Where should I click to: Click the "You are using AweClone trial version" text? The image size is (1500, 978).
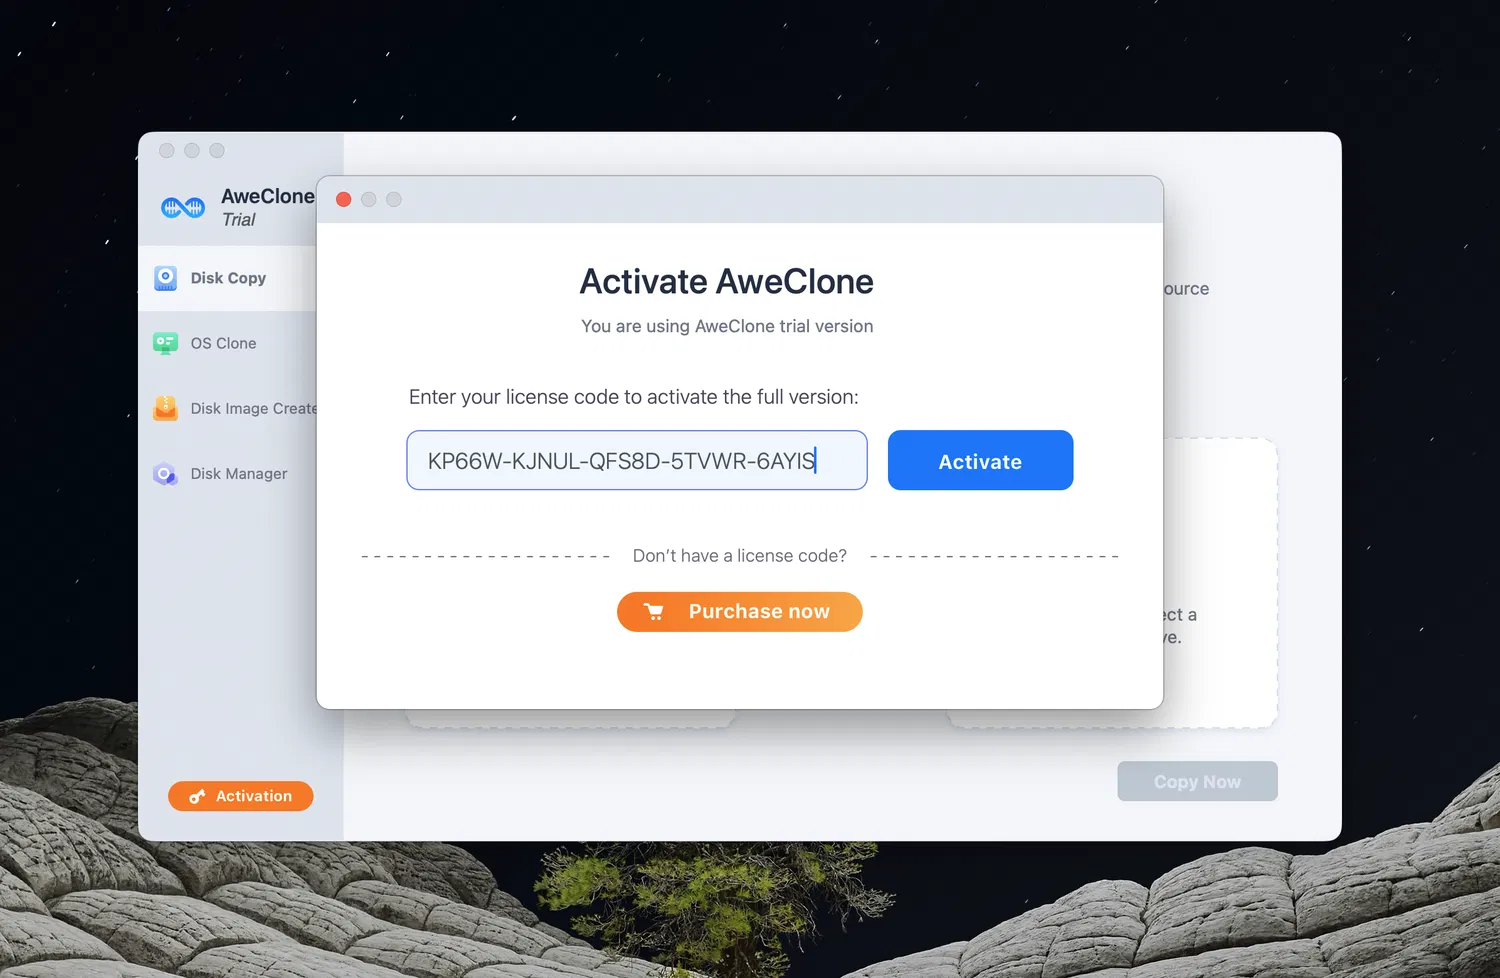tap(727, 326)
